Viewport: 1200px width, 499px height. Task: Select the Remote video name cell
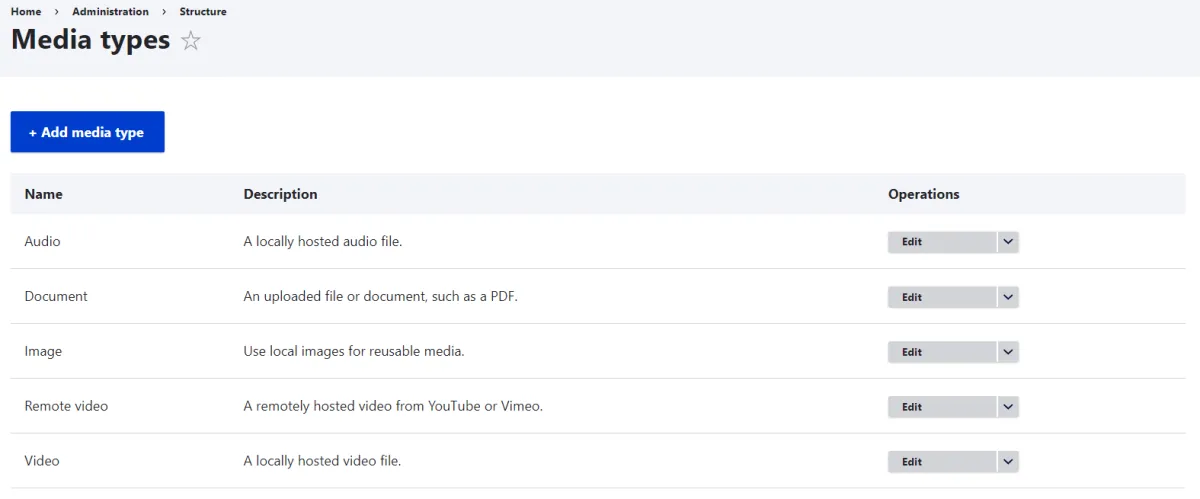coord(66,406)
